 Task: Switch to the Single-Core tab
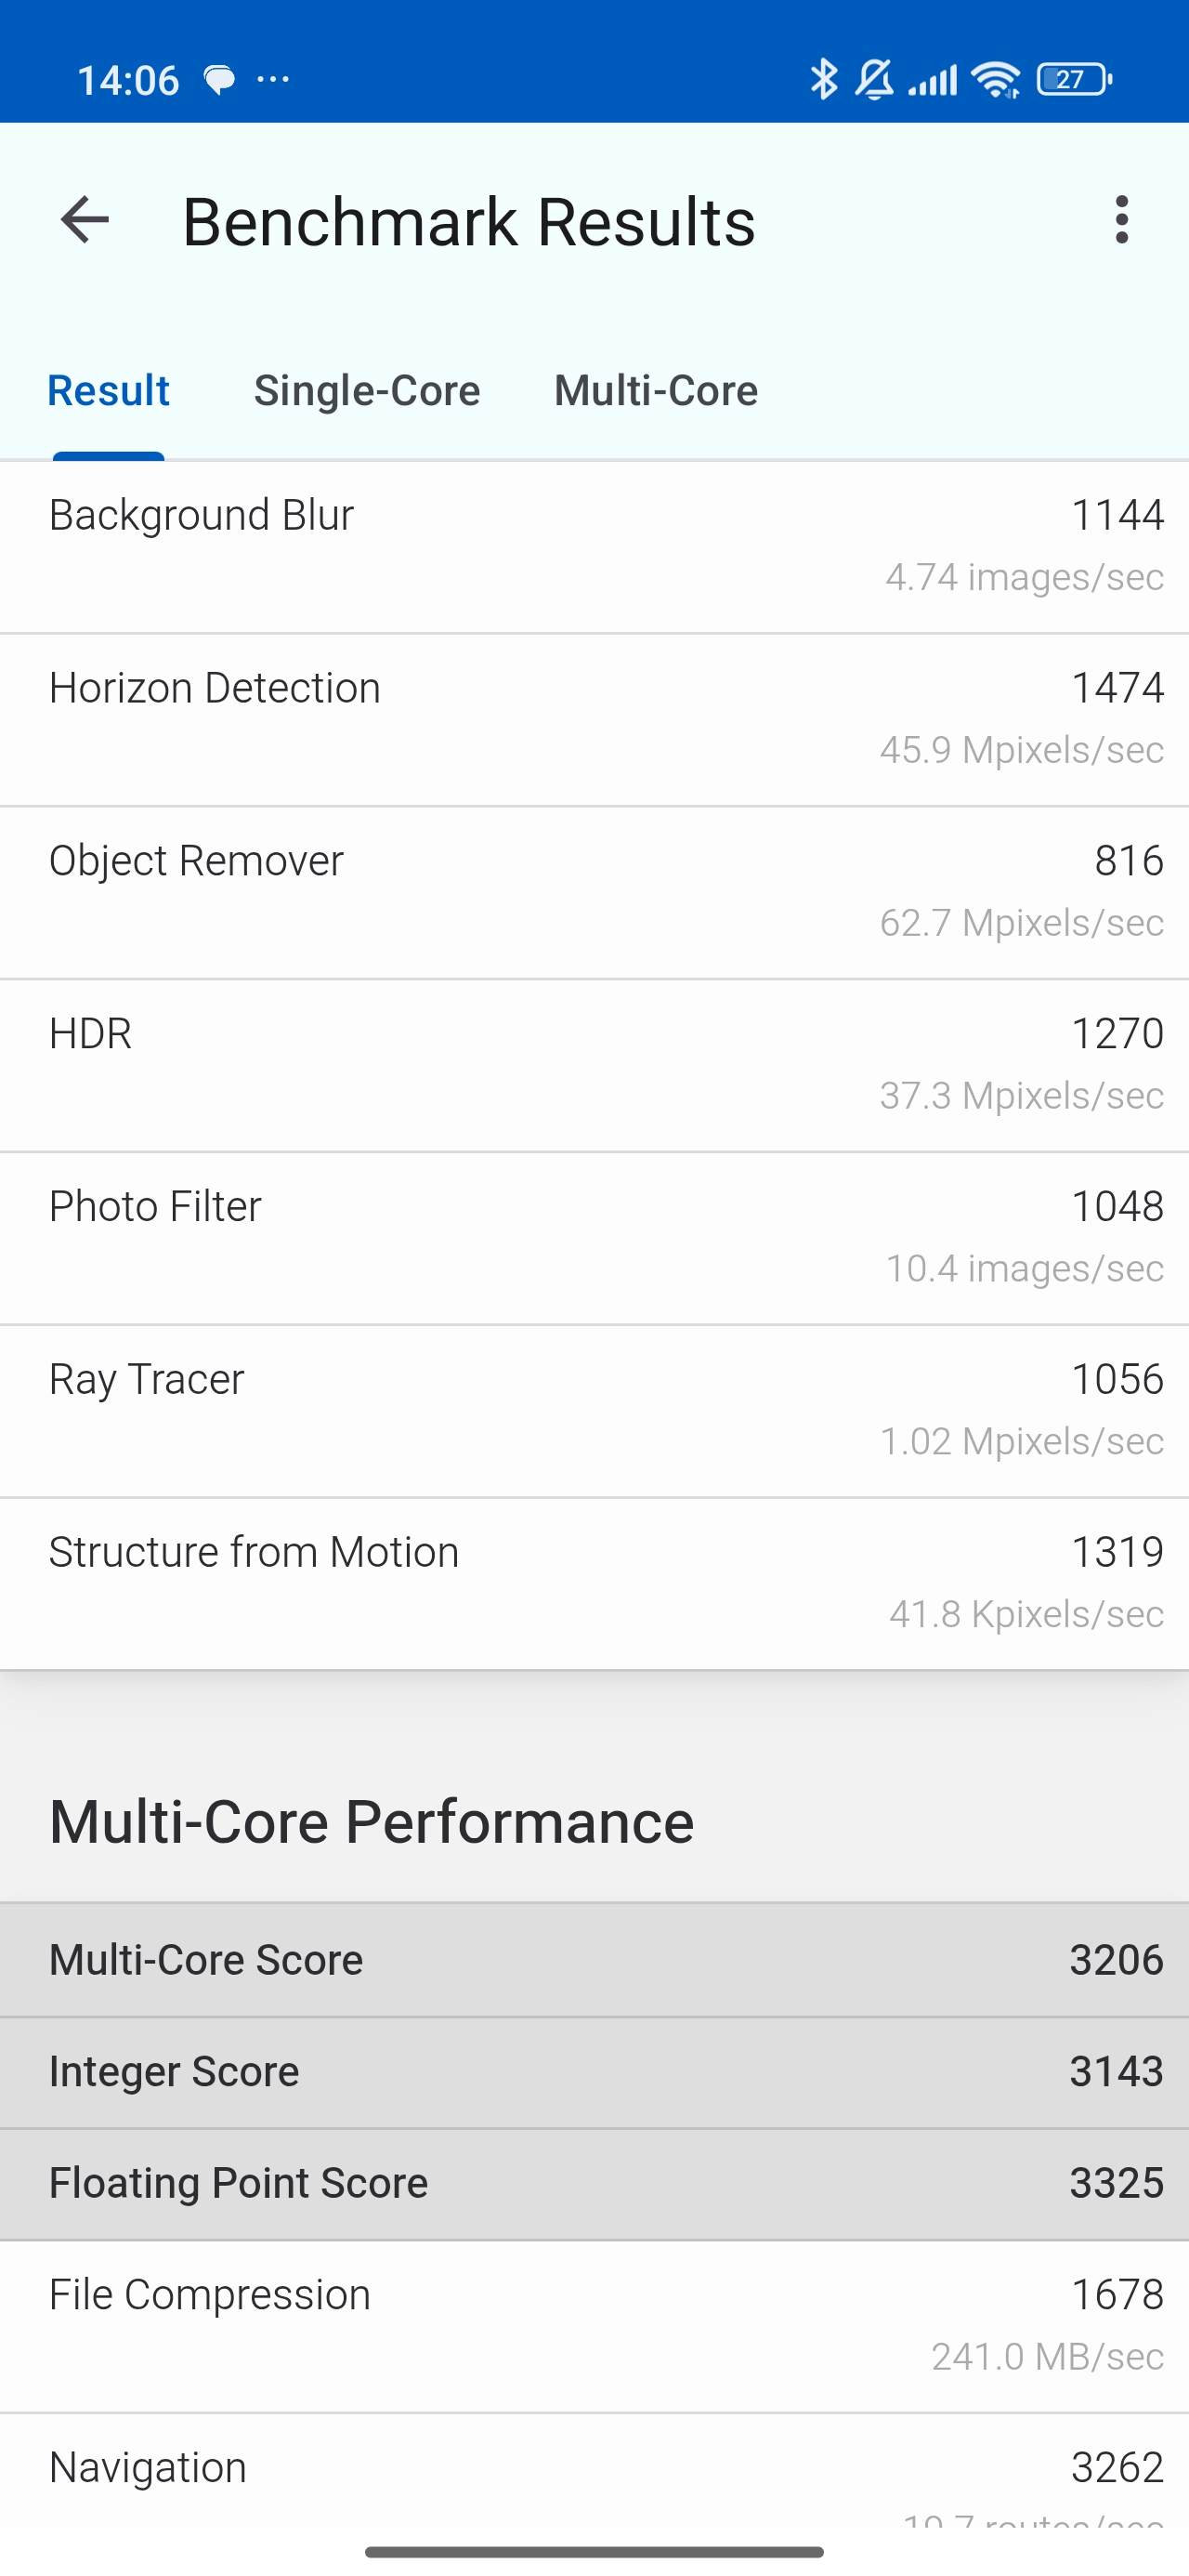367,390
